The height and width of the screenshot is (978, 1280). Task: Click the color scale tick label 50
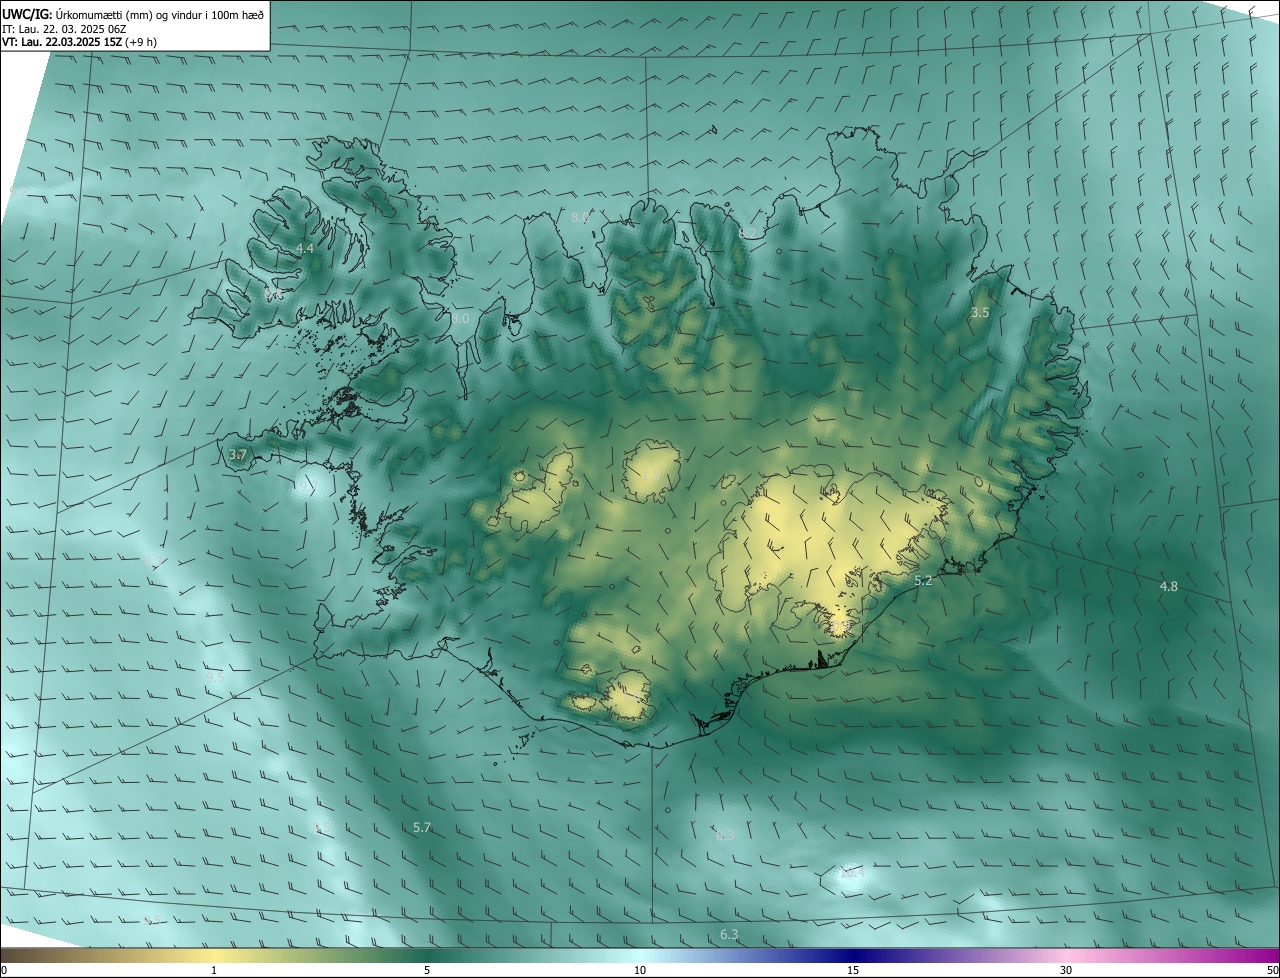point(1272,970)
